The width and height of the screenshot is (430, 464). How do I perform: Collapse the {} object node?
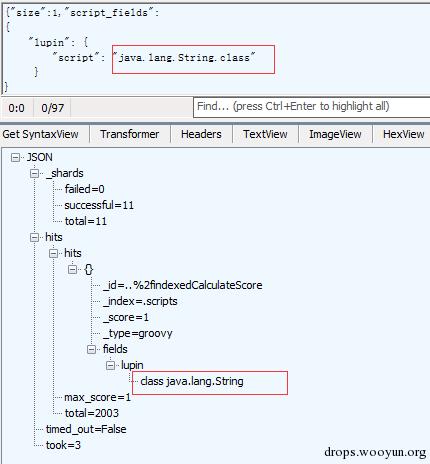(72, 269)
